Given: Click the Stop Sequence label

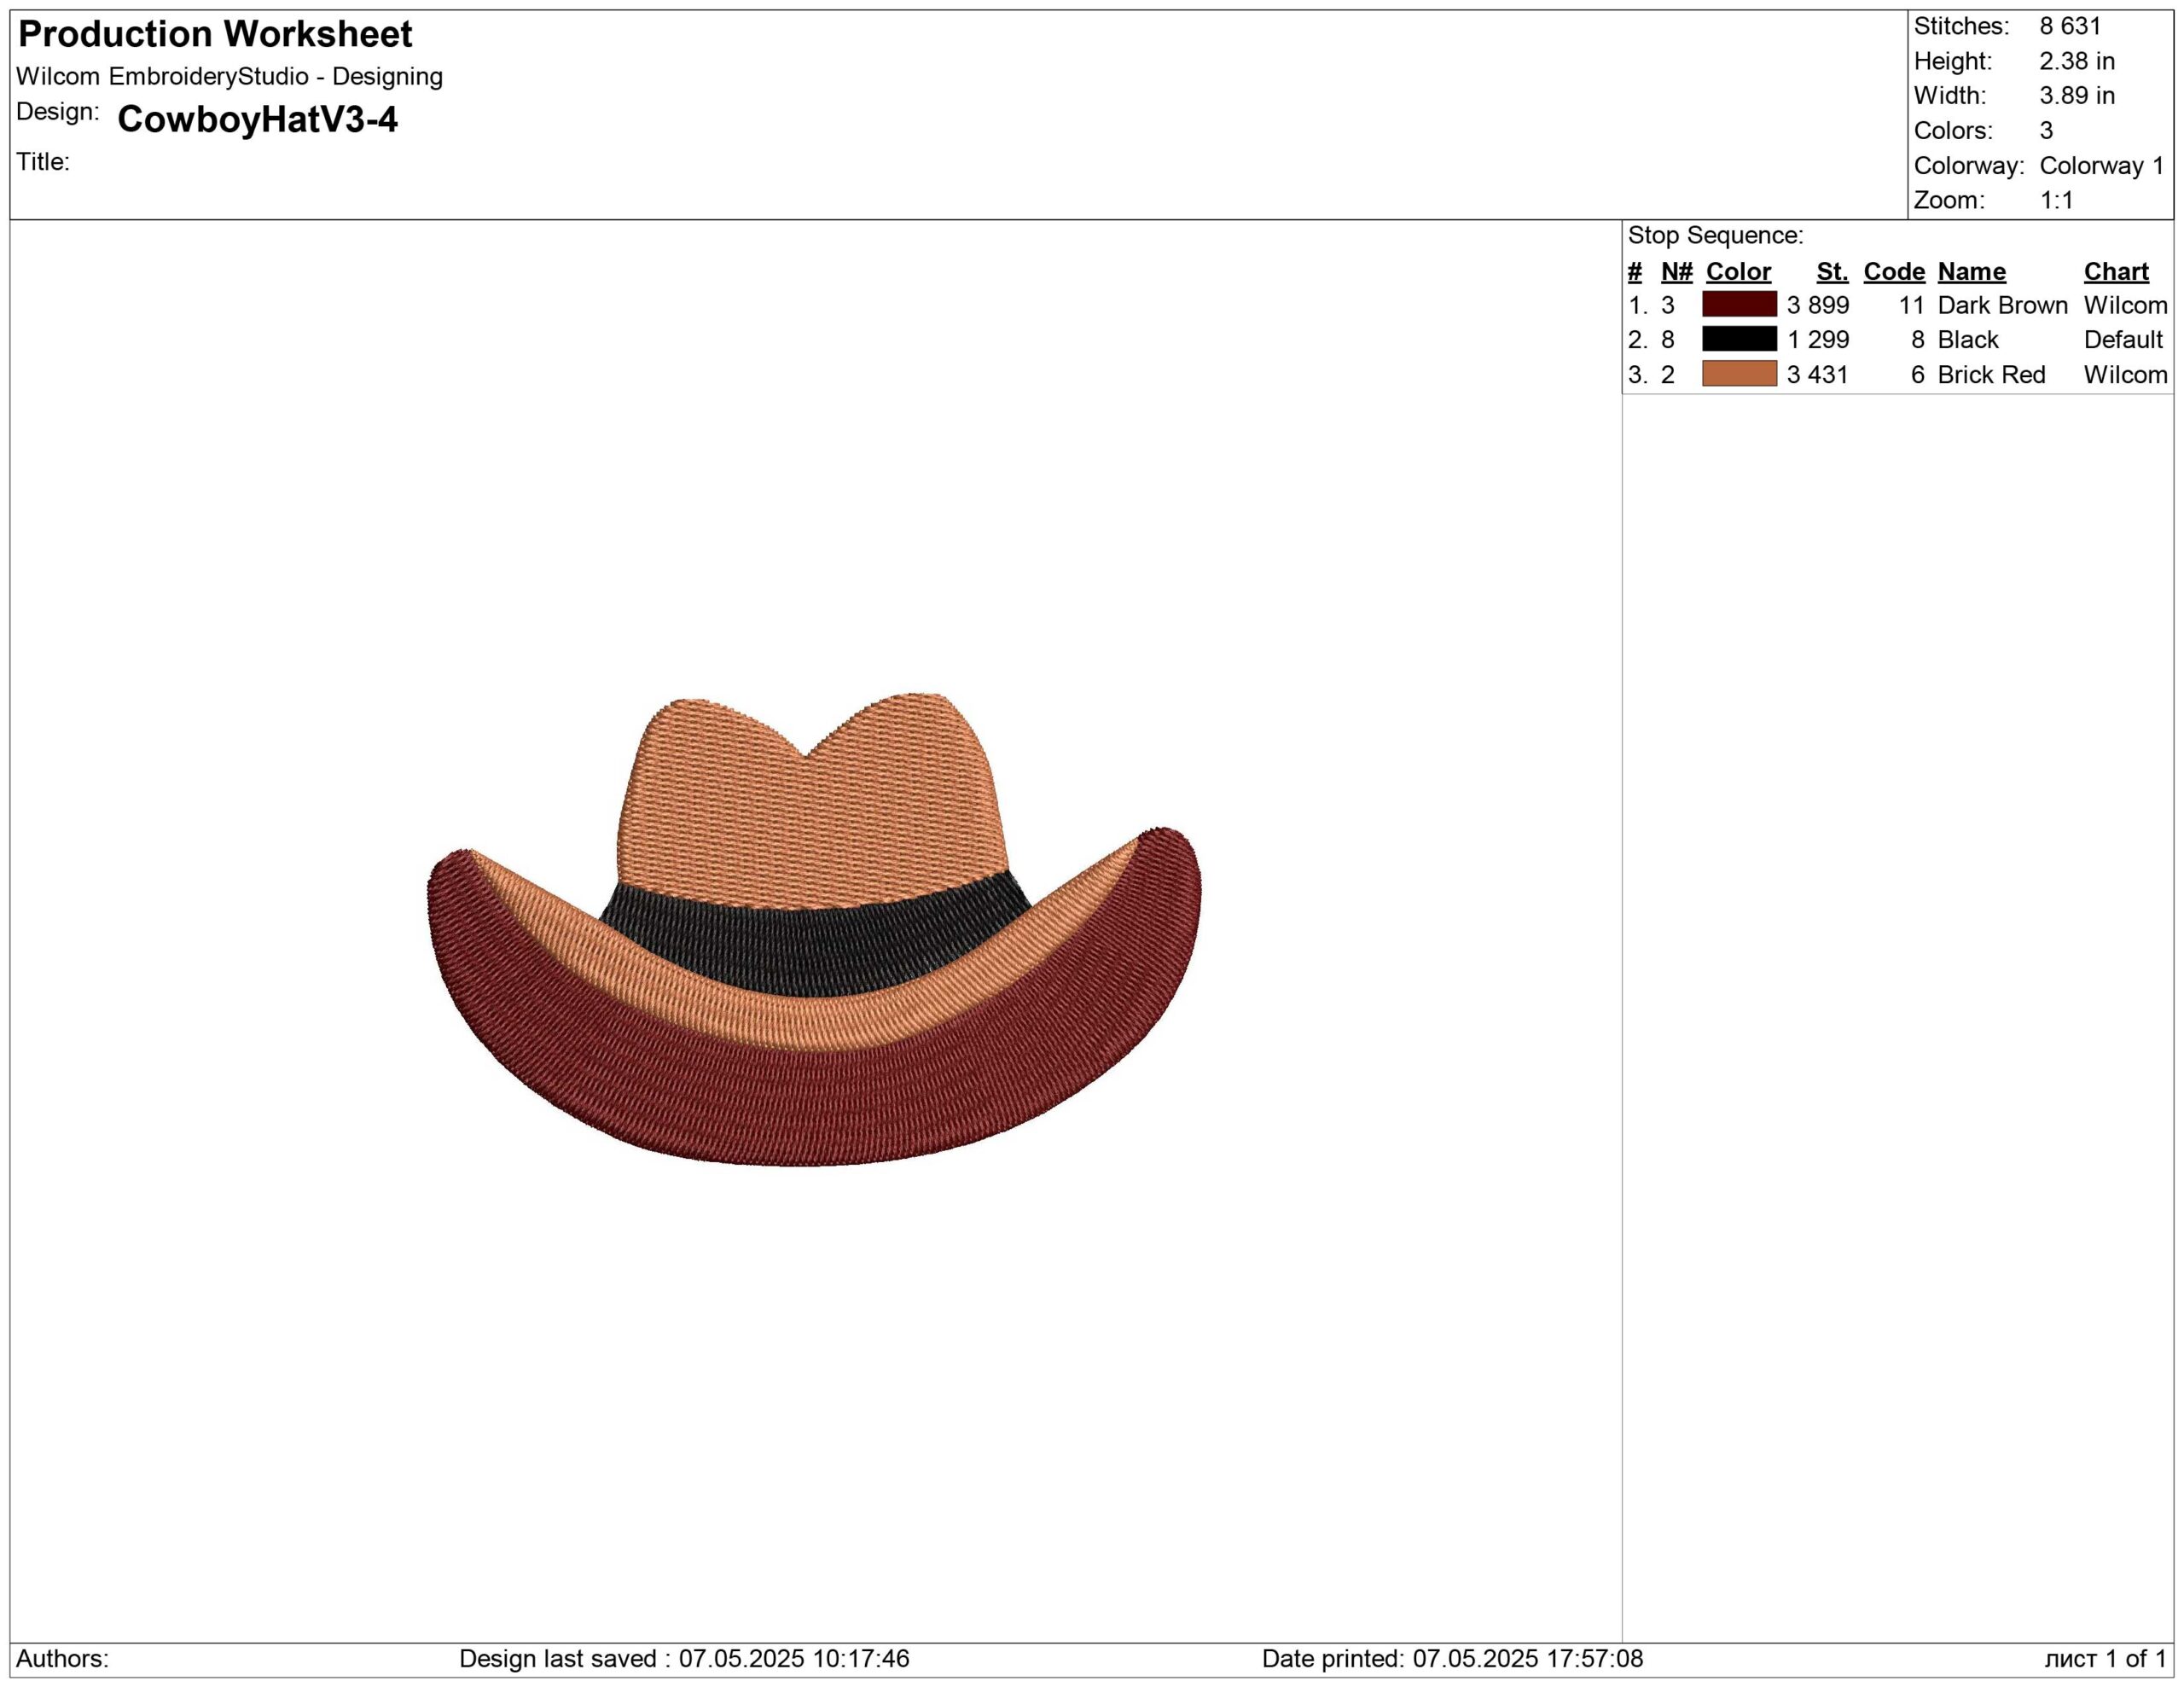Looking at the screenshot, I should tap(1715, 236).
